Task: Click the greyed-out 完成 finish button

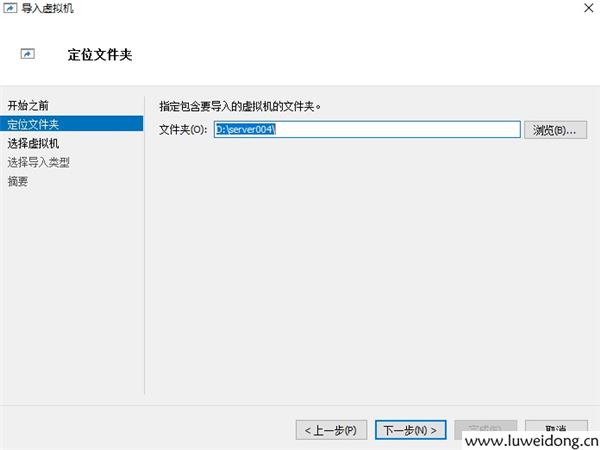Action: click(x=486, y=428)
